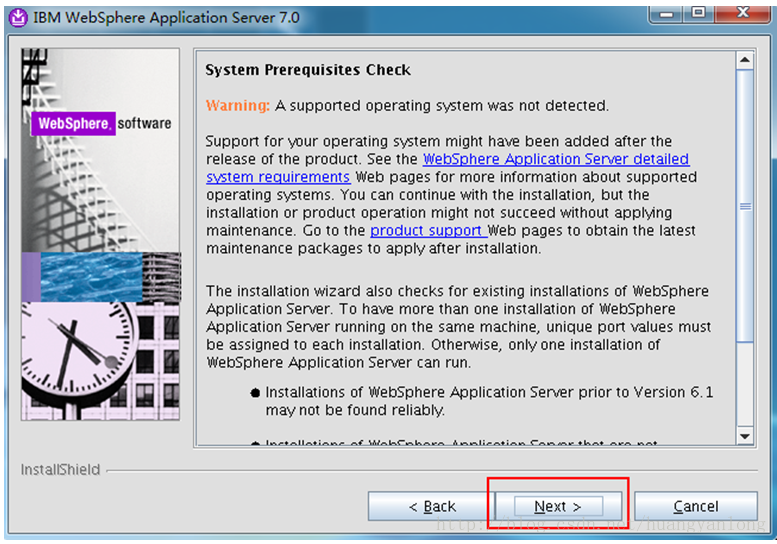777x544 pixels.
Task: Click 'IBM WebSphere Application Server 7.0' title
Action: click(166, 18)
